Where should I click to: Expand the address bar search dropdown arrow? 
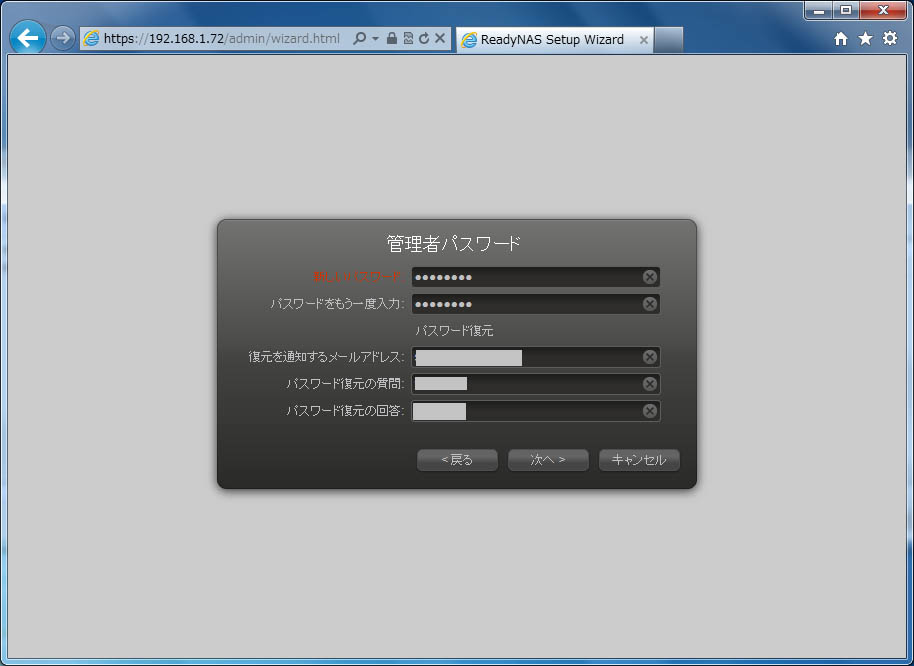point(375,39)
